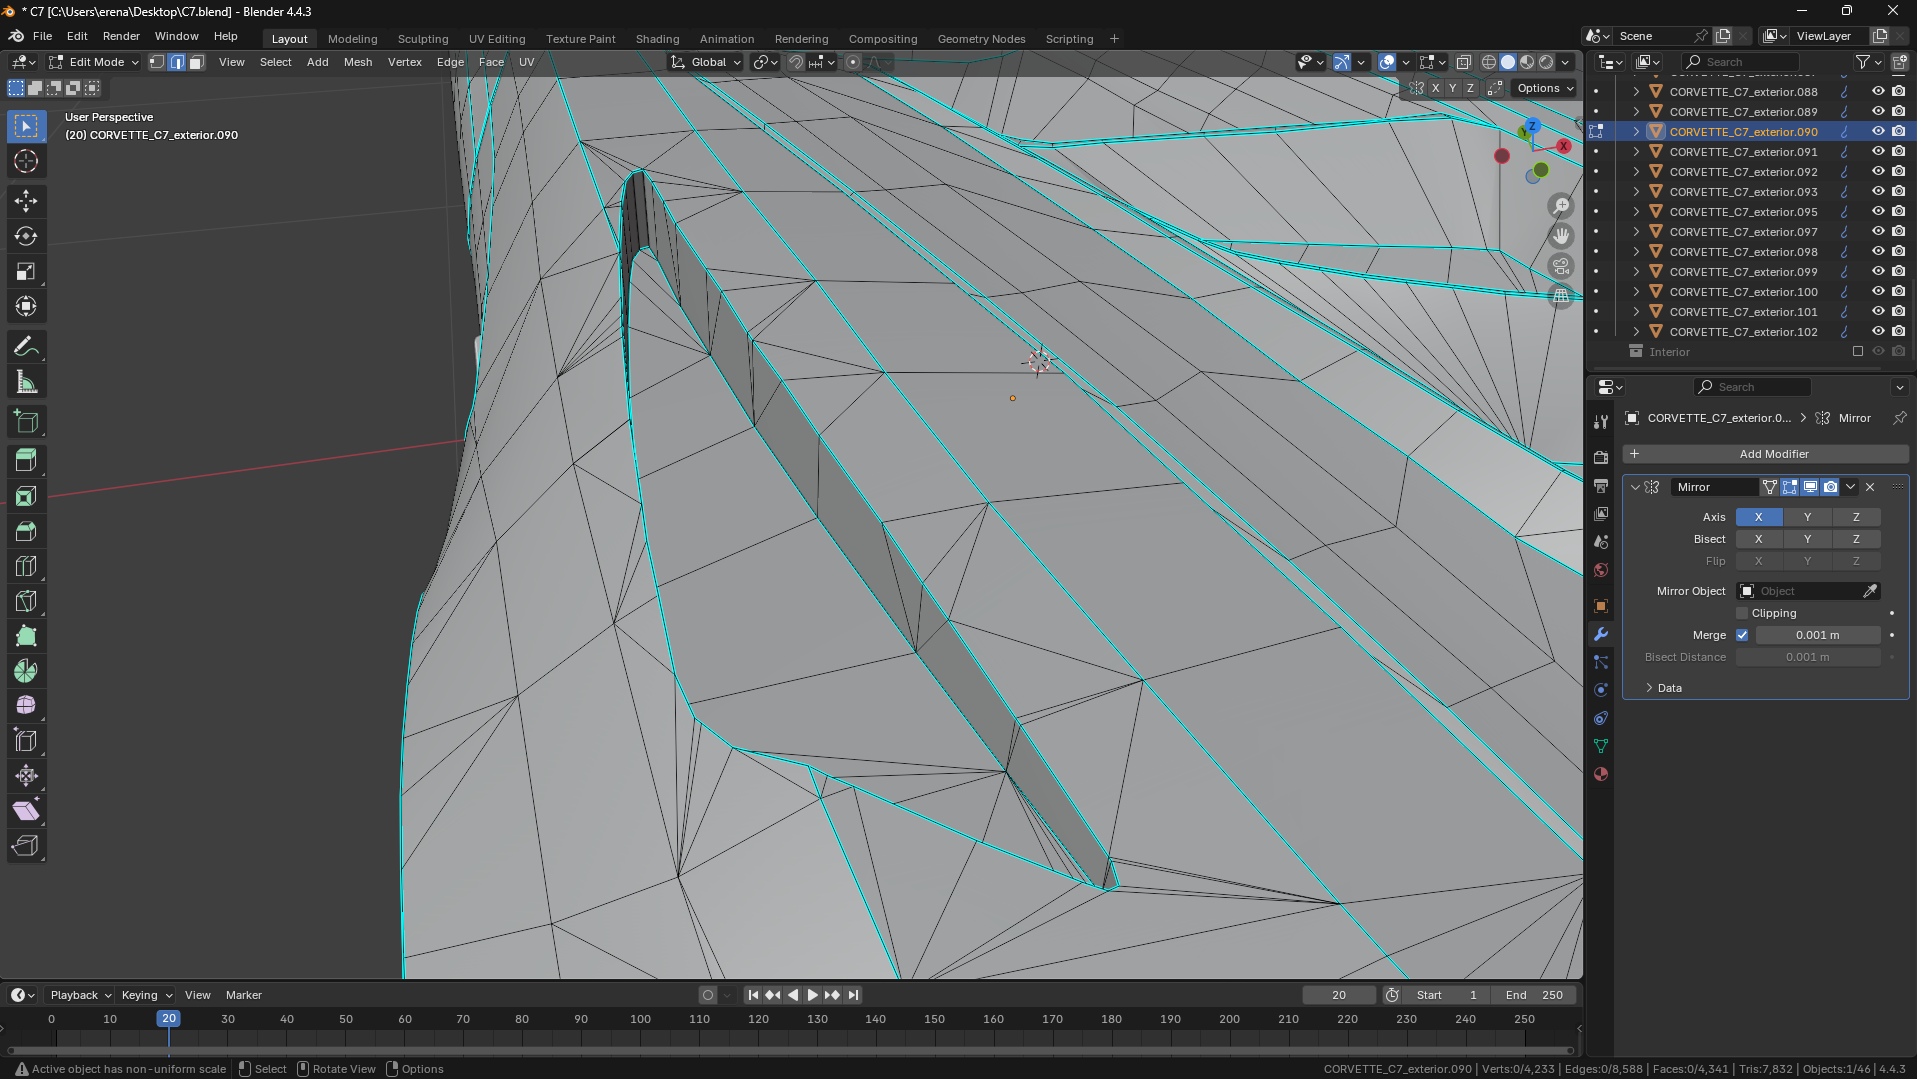
Task: Select the Shear tool
Action: tap(26, 811)
